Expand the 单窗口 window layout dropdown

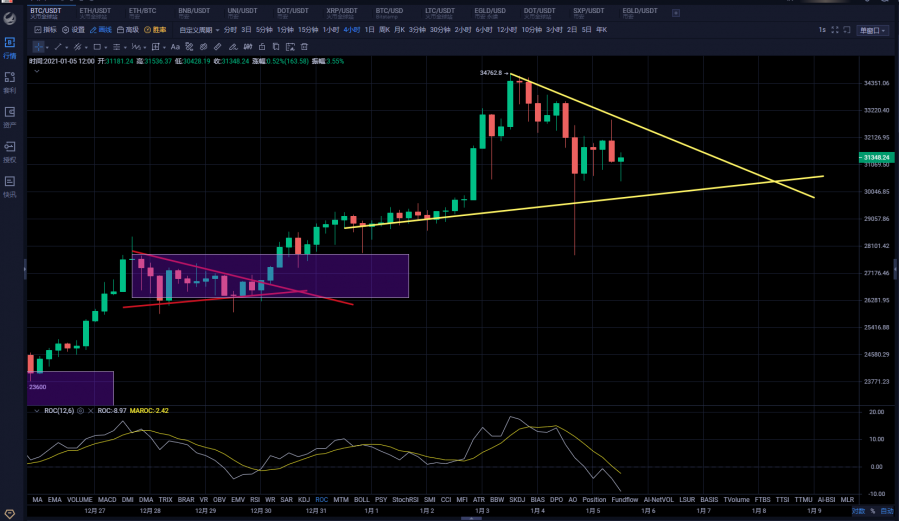tap(872, 30)
